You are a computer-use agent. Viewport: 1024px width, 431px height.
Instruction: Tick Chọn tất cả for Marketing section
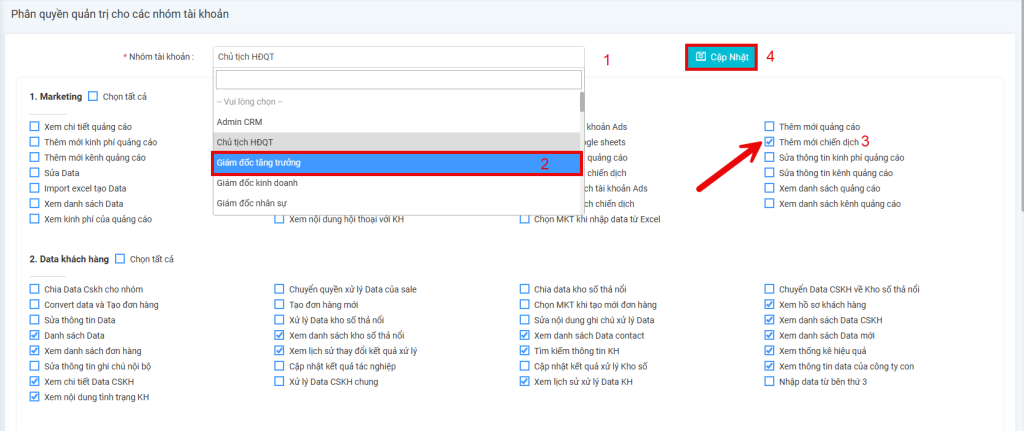[93, 96]
